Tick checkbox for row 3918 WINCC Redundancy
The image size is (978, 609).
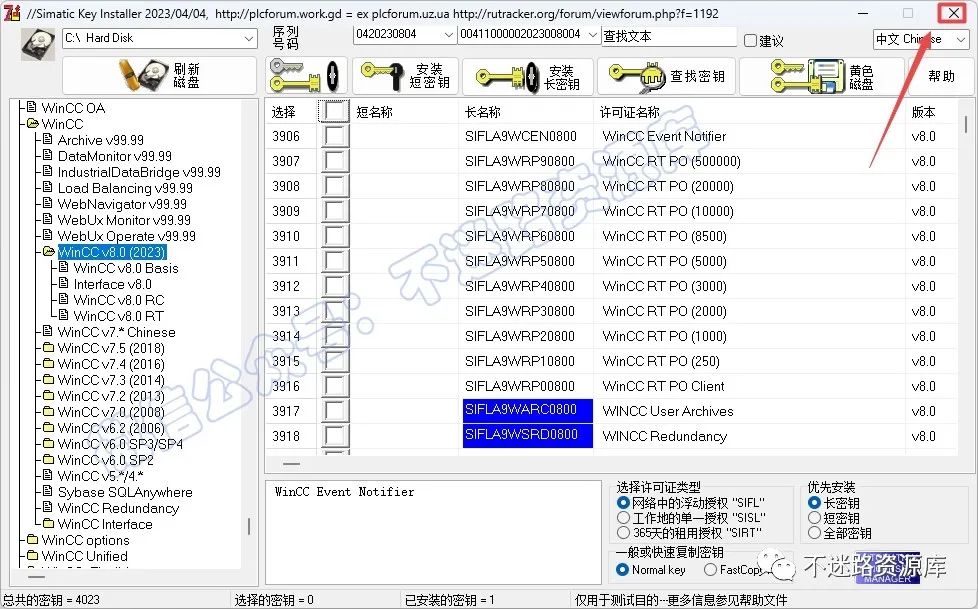coord(334,436)
